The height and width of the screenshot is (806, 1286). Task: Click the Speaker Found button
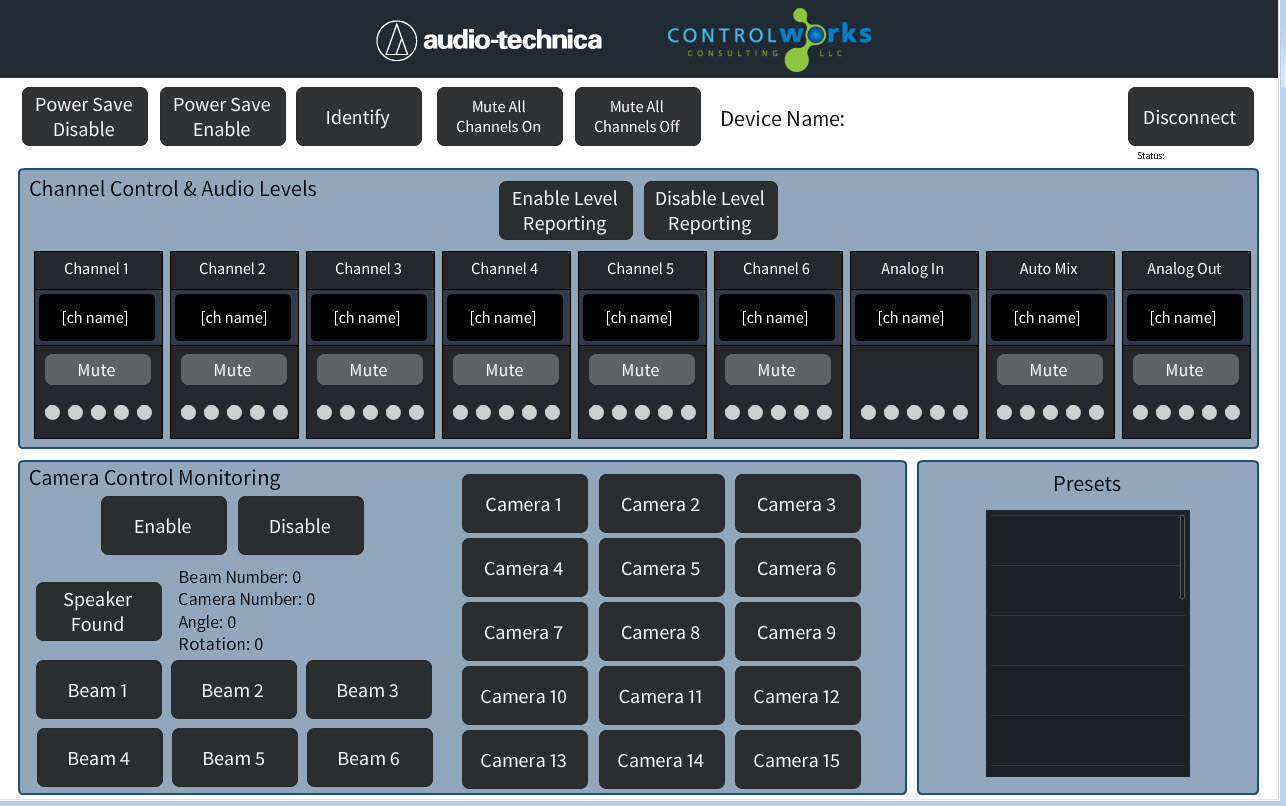point(98,612)
